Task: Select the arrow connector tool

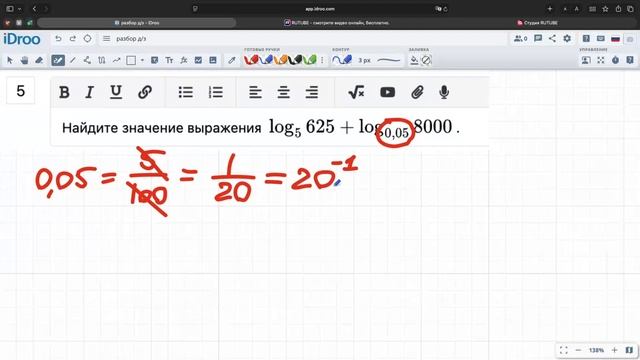Action: (x=116, y=60)
